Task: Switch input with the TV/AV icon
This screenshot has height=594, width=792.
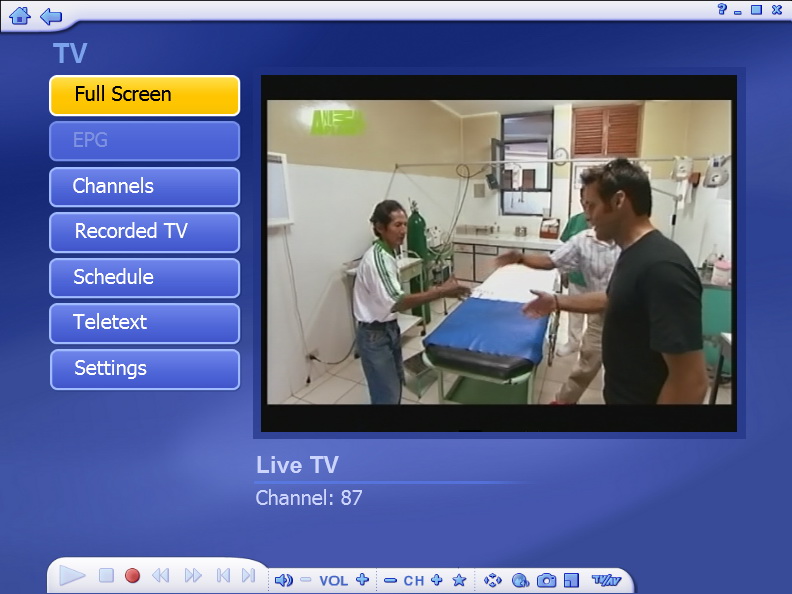Action: [606, 580]
